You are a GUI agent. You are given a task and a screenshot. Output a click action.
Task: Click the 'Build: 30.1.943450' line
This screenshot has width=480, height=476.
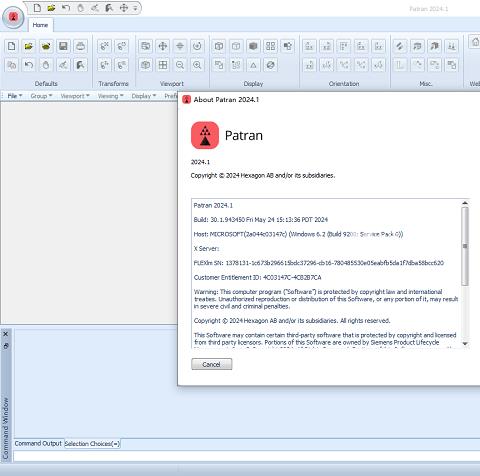pos(261,220)
